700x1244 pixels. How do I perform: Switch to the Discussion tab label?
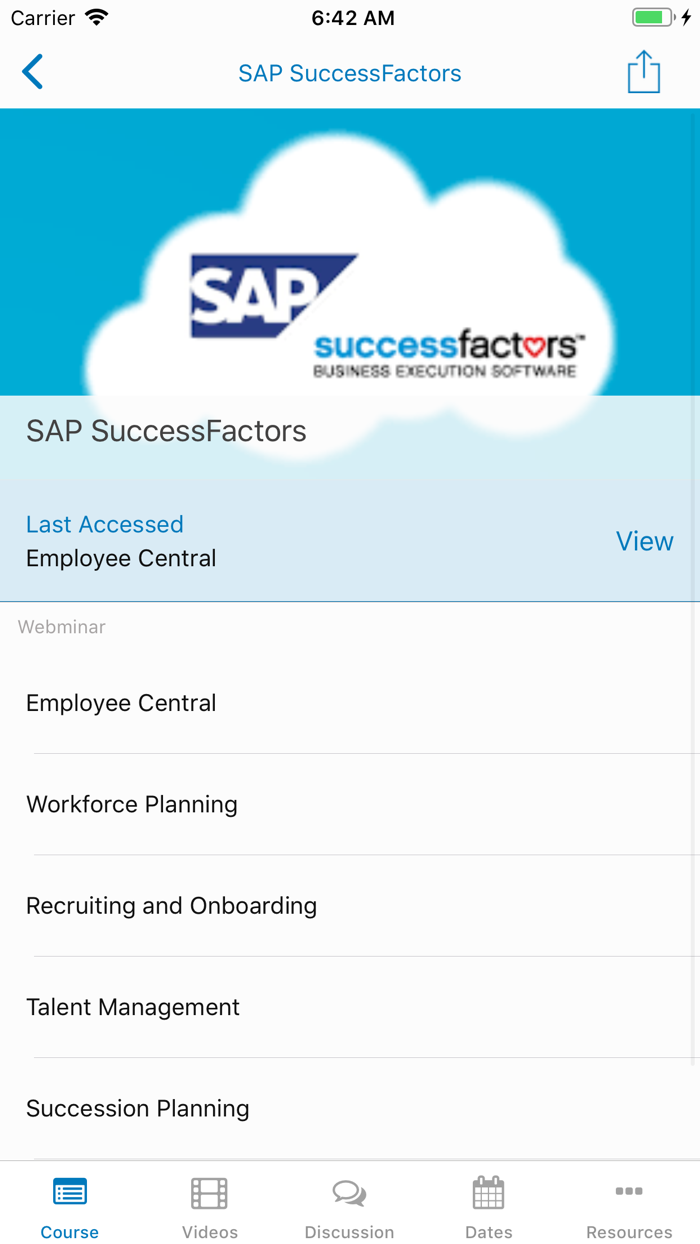(349, 1232)
